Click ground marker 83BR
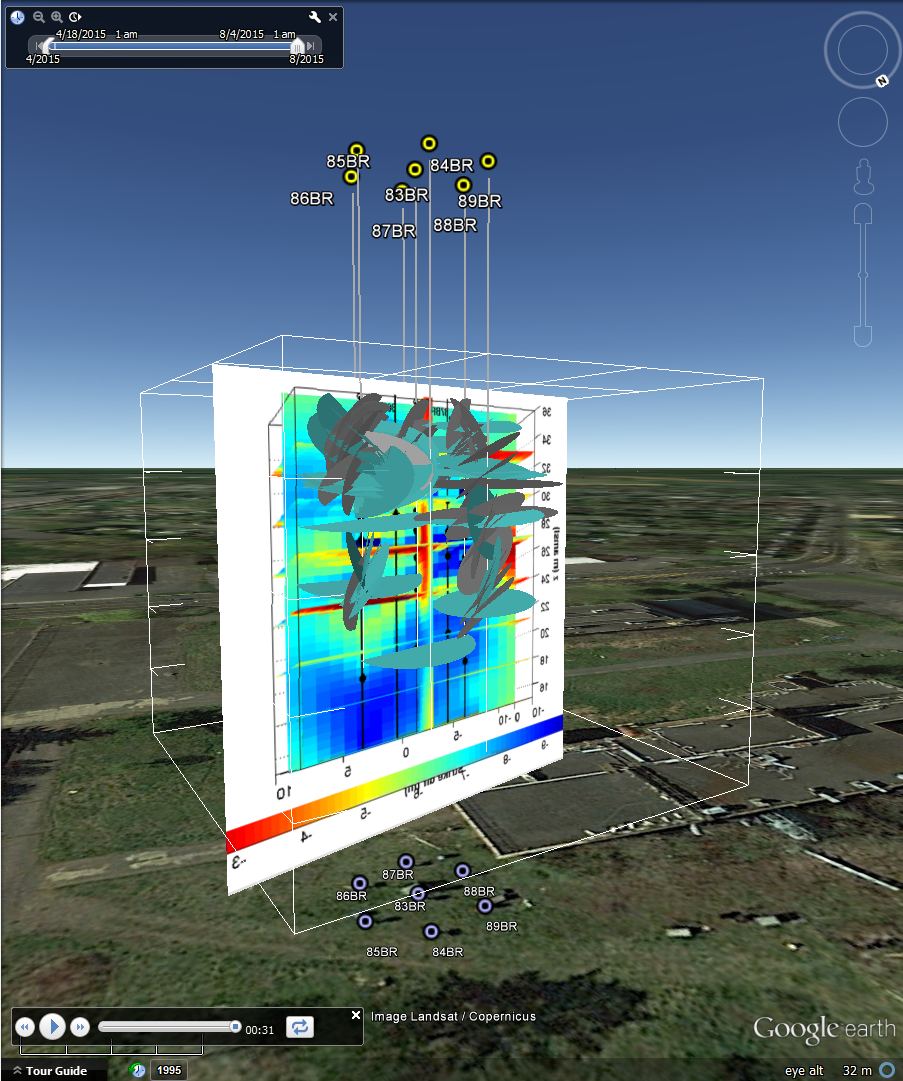The image size is (903, 1081). pos(418,893)
